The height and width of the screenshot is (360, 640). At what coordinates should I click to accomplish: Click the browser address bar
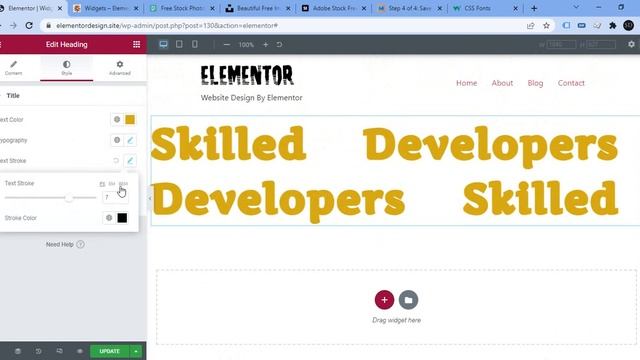(x=286, y=25)
